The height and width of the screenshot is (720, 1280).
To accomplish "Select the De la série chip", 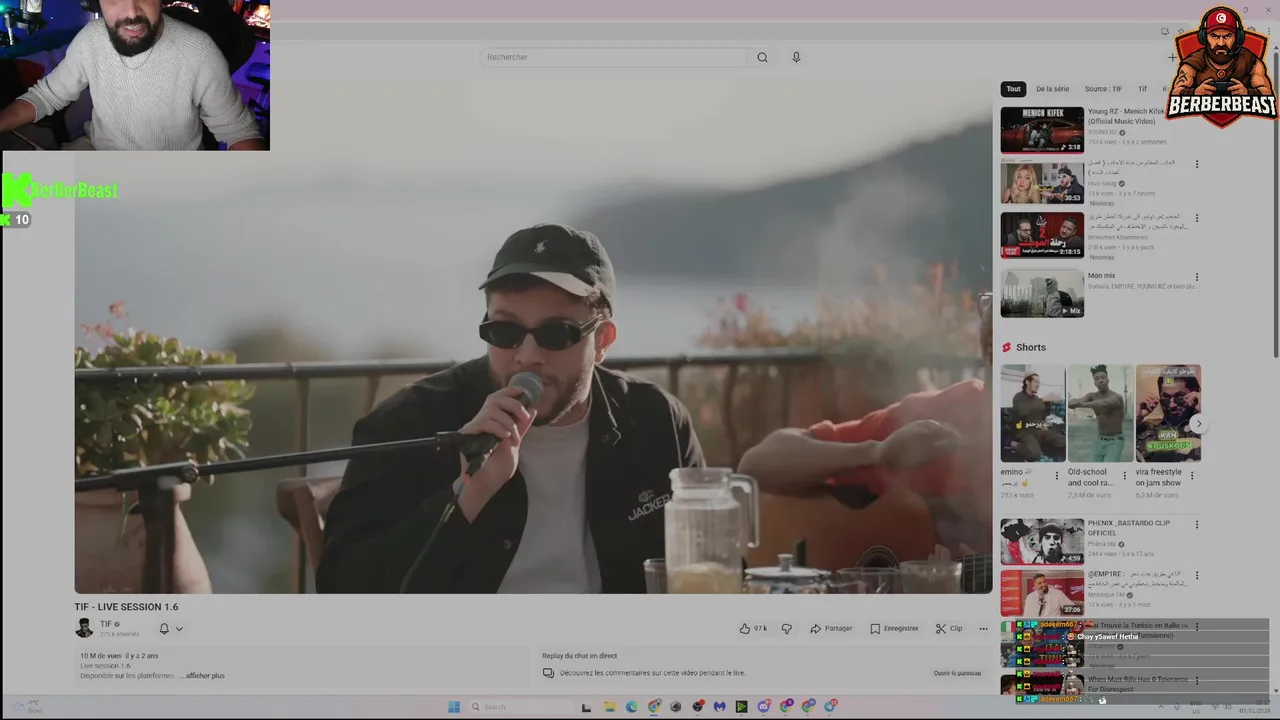I will pos(1052,89).
